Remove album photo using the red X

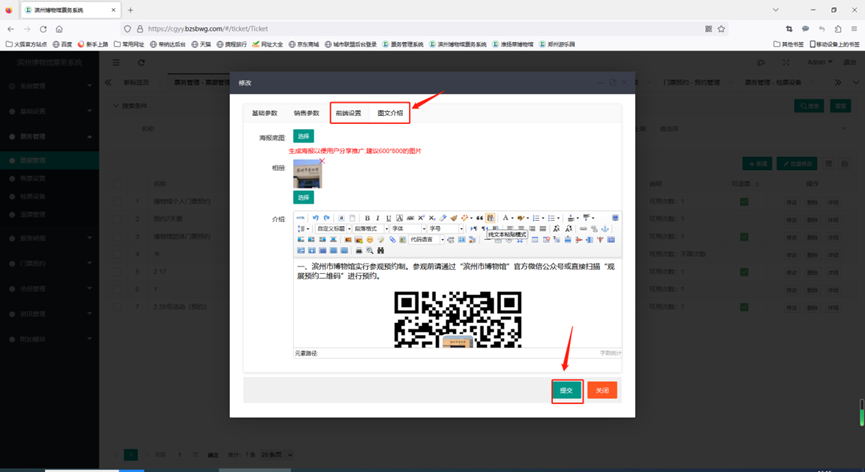coord(322,161)
